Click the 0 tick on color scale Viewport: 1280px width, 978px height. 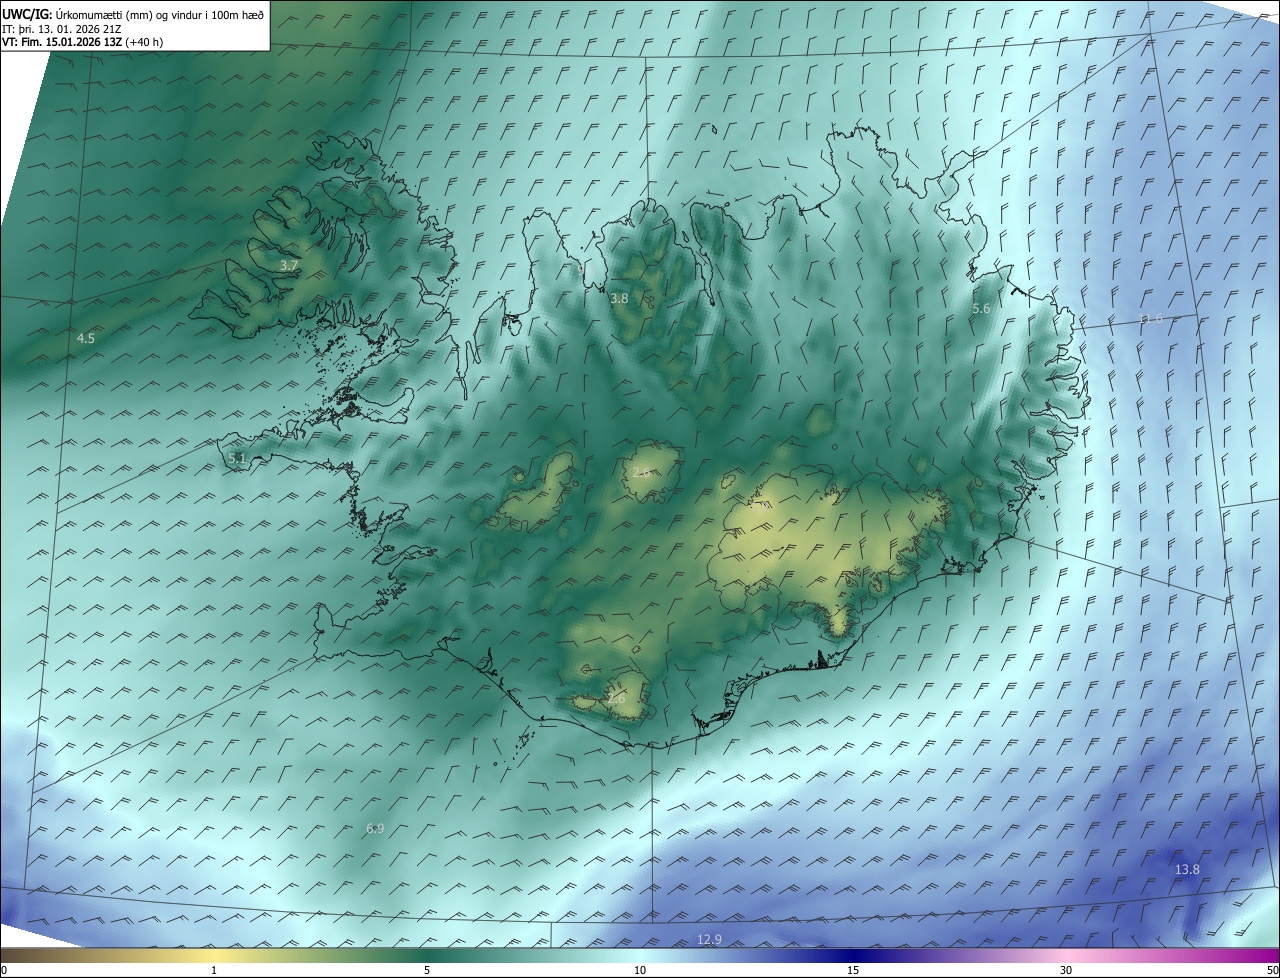pos(3,970)
